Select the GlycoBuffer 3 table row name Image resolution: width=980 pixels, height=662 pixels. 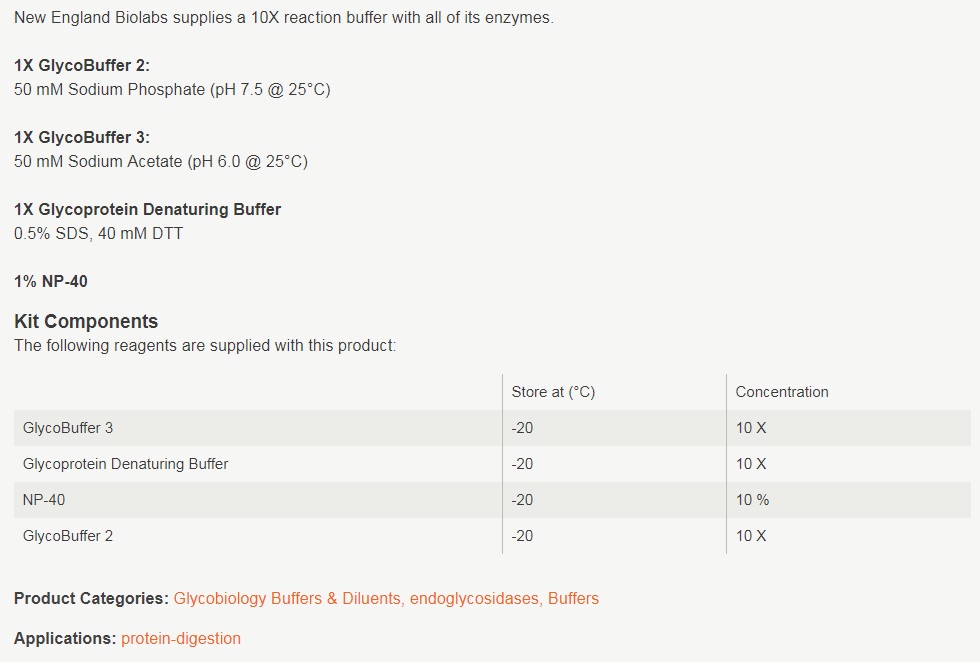pyautogui.click(x=68, y=428)
